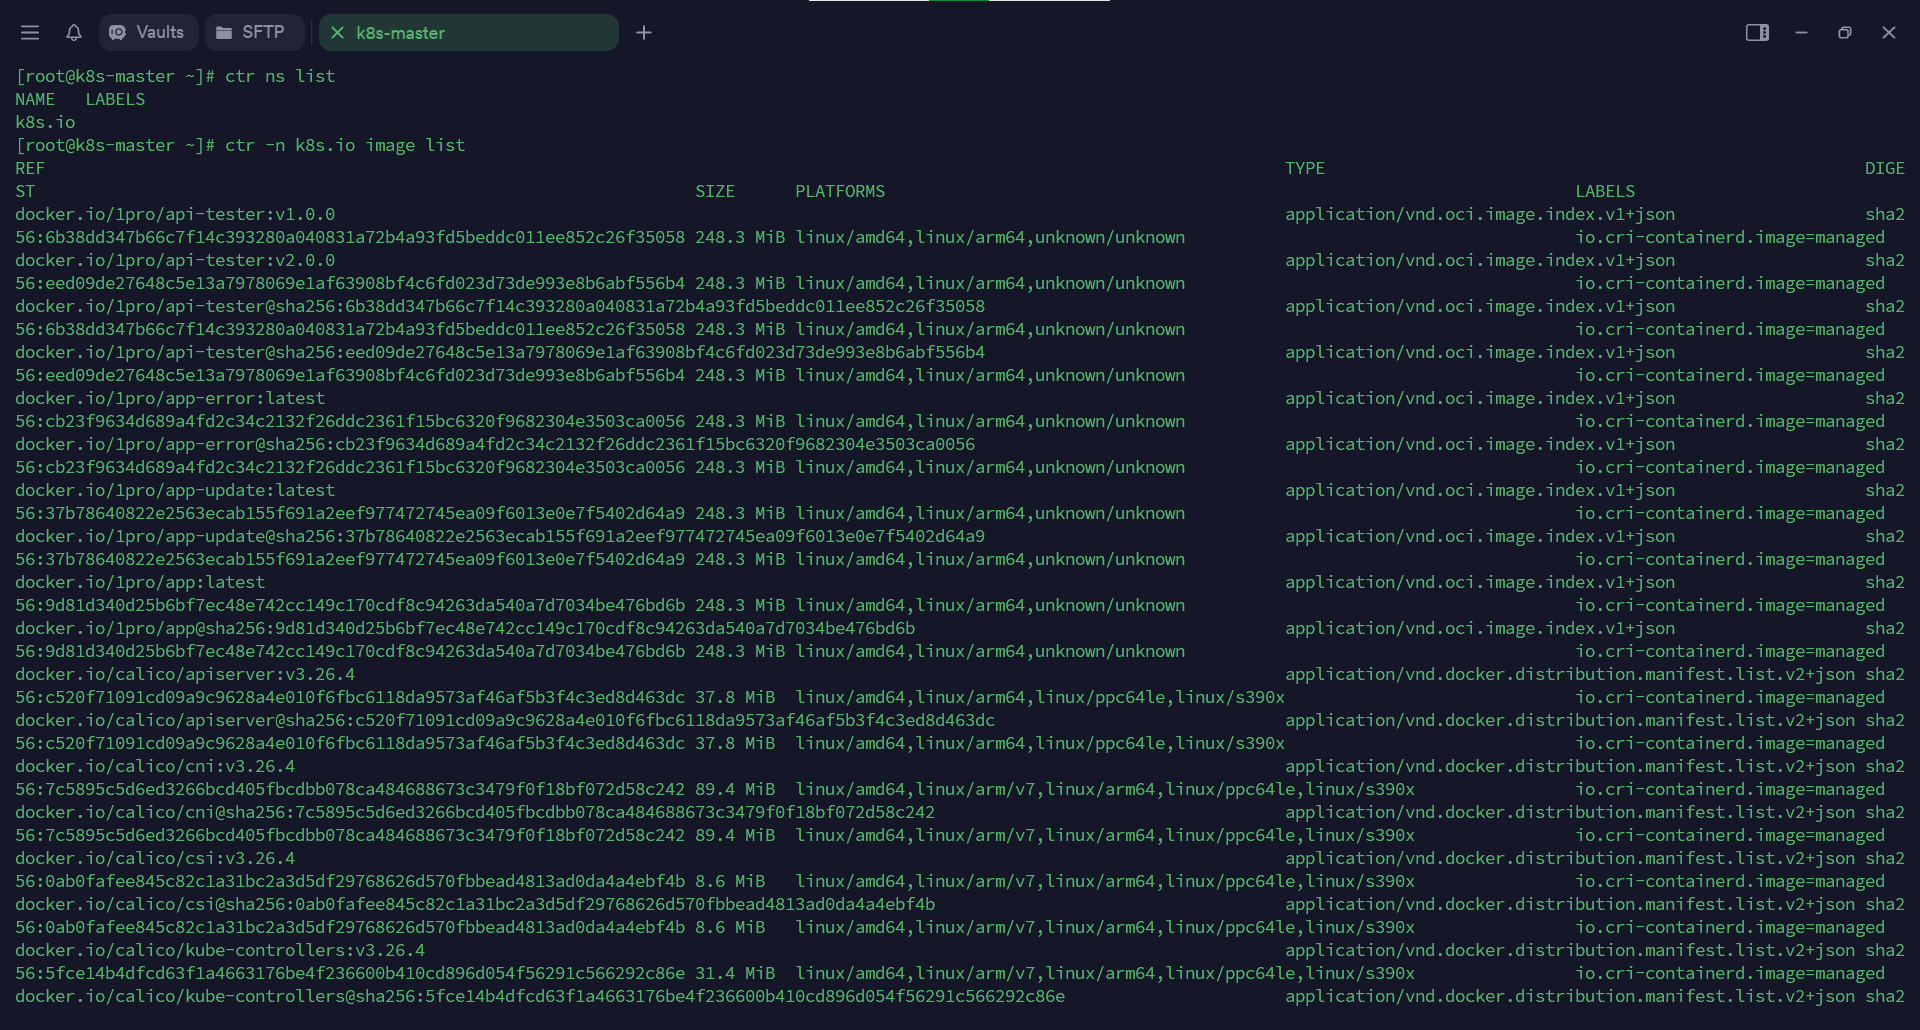Click the 'docker.io/calico/kube-controllers@sha256' reference line
Screen dimensions: 1920x1030
click(x=540, y=996)
